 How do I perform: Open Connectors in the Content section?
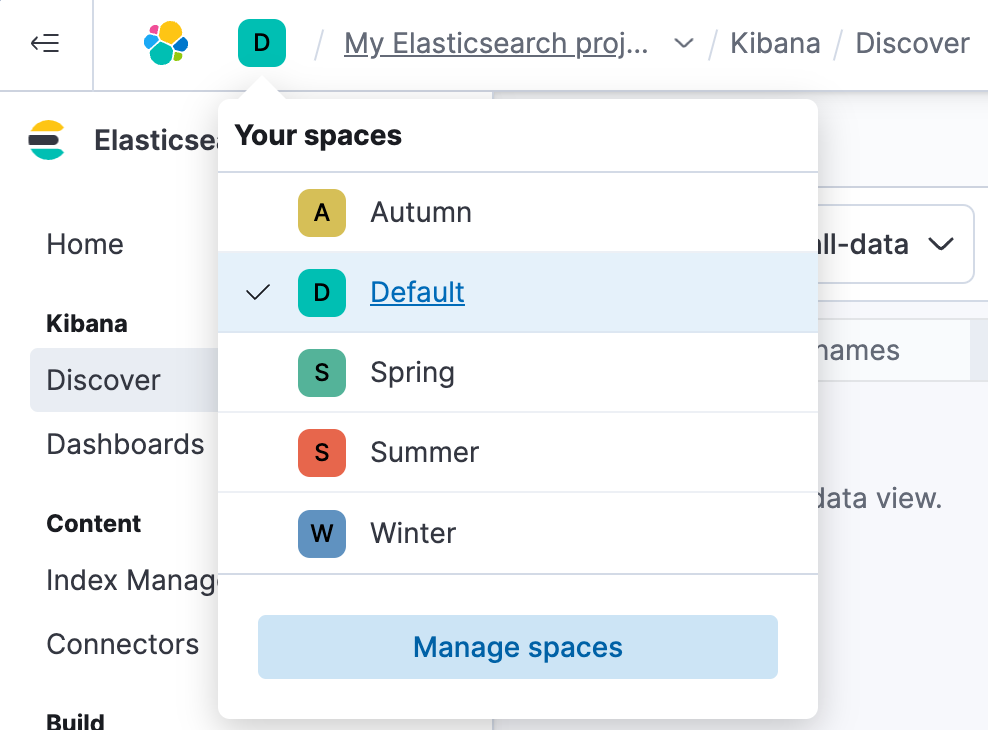[122, 644]
